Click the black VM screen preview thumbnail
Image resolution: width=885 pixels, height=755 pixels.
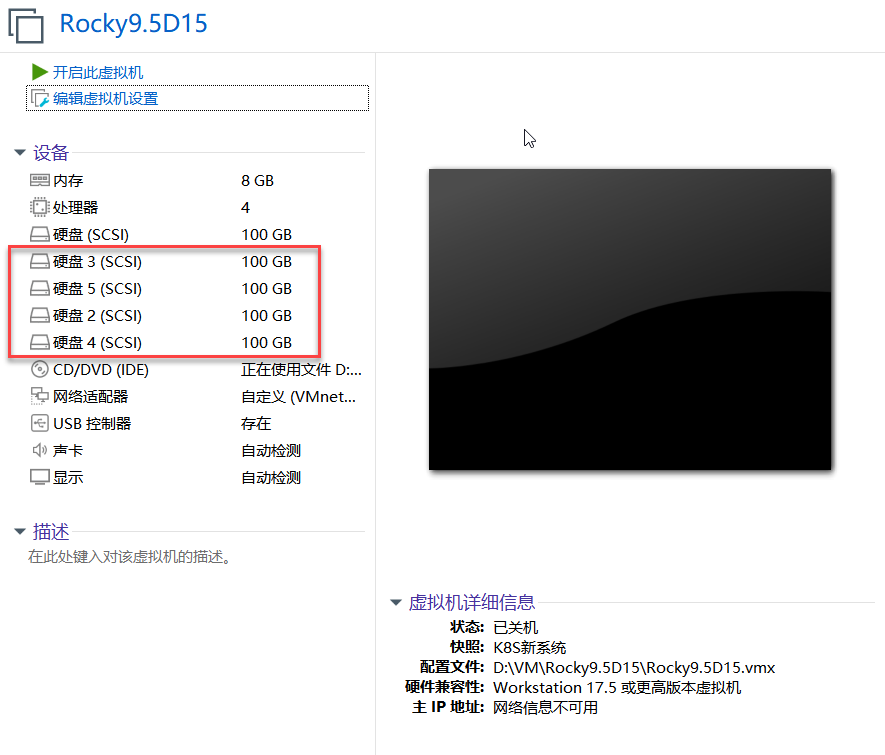coord(630,319)
